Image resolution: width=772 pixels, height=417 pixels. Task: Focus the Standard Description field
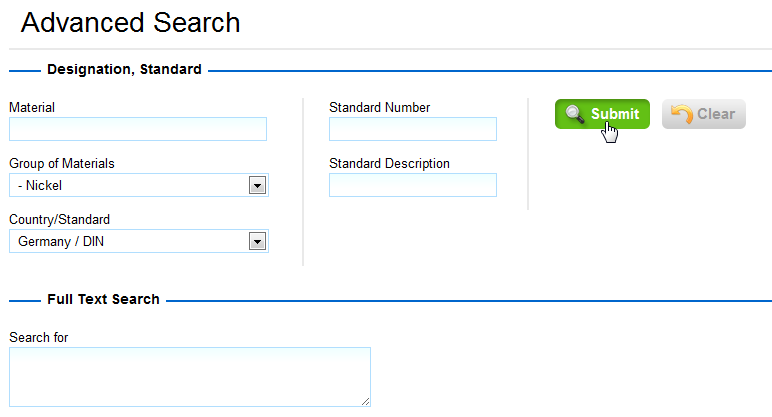click(x=413, y=185)
